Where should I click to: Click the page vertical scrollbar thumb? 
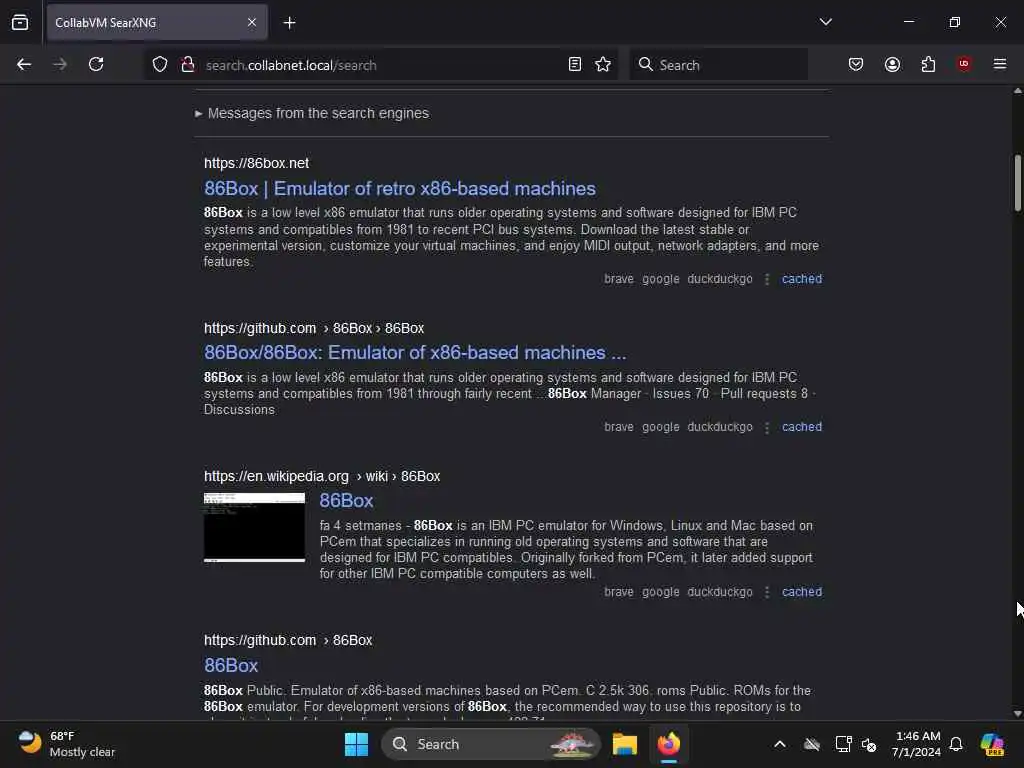pyautogui.click(x=1017, y=183)
